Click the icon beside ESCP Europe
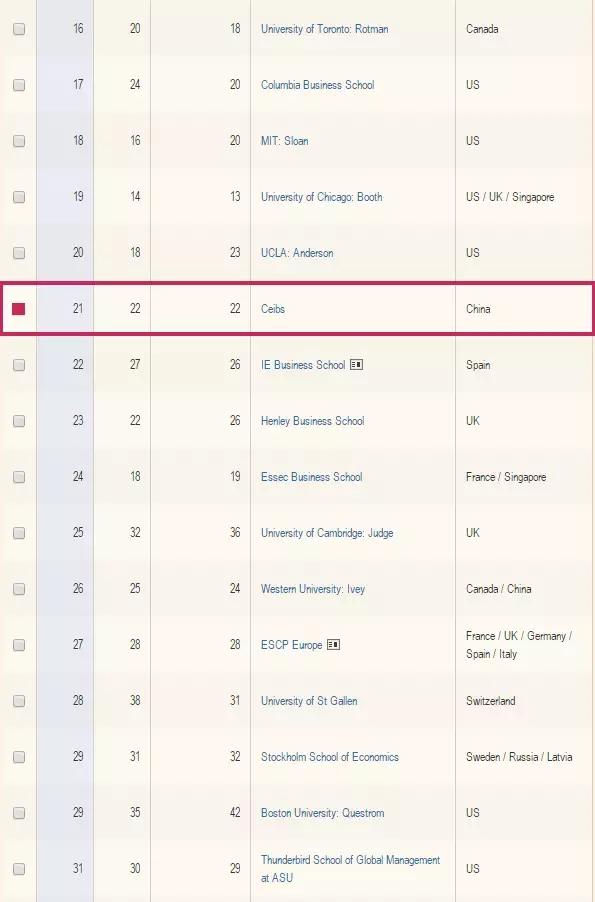 (333, 645)
